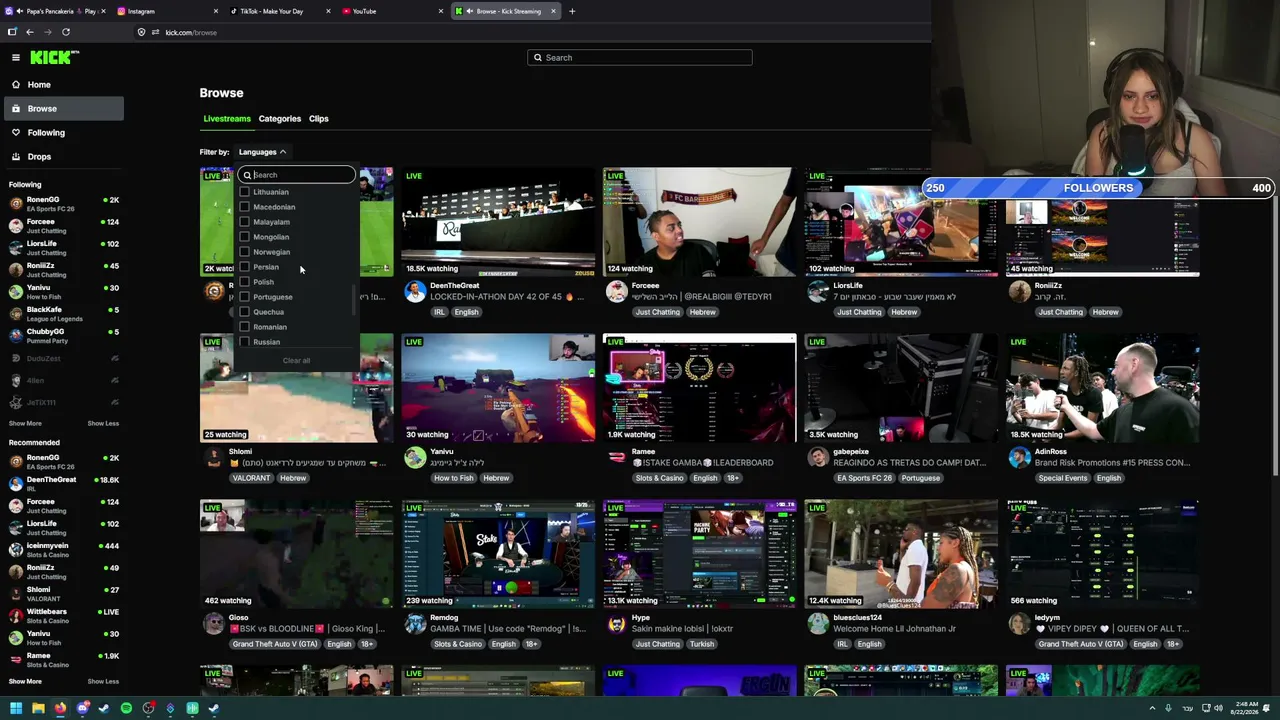Viewport: 1280px width, 720px height.
Task: Check the Mongolian language checkbox
Action: [245, 237]
